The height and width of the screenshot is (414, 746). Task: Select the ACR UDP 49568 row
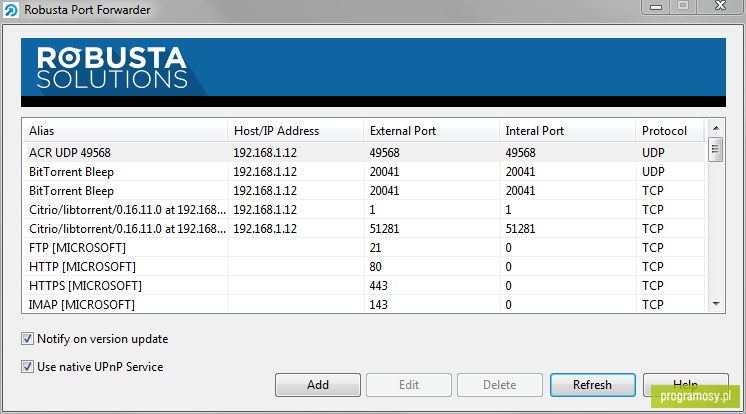point(364,153)
